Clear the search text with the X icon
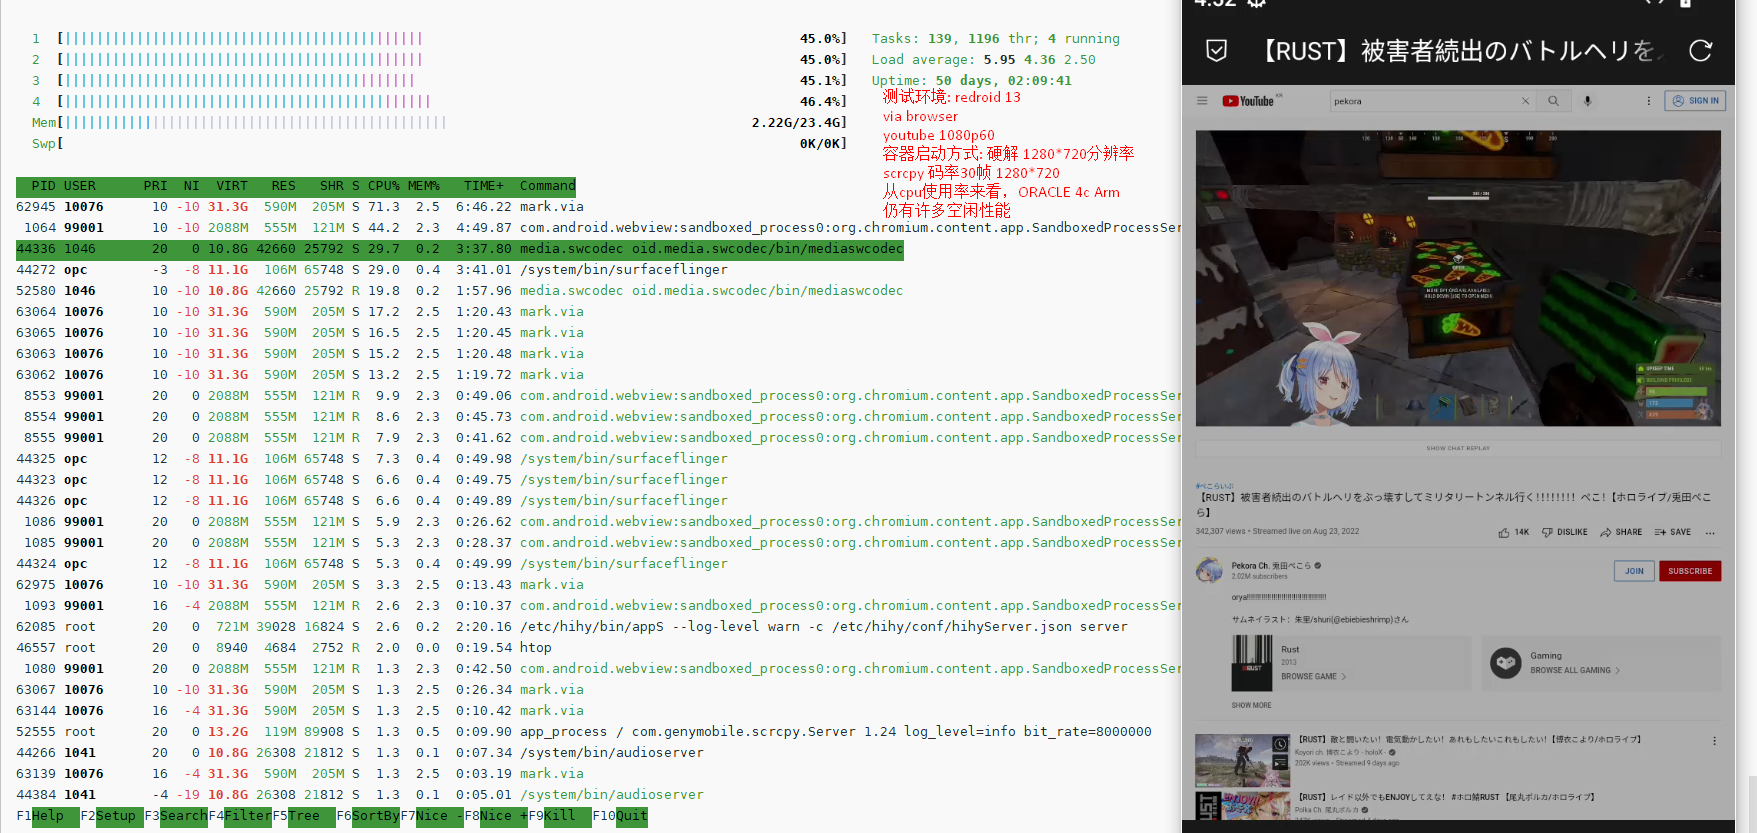 pos(1525,101)
